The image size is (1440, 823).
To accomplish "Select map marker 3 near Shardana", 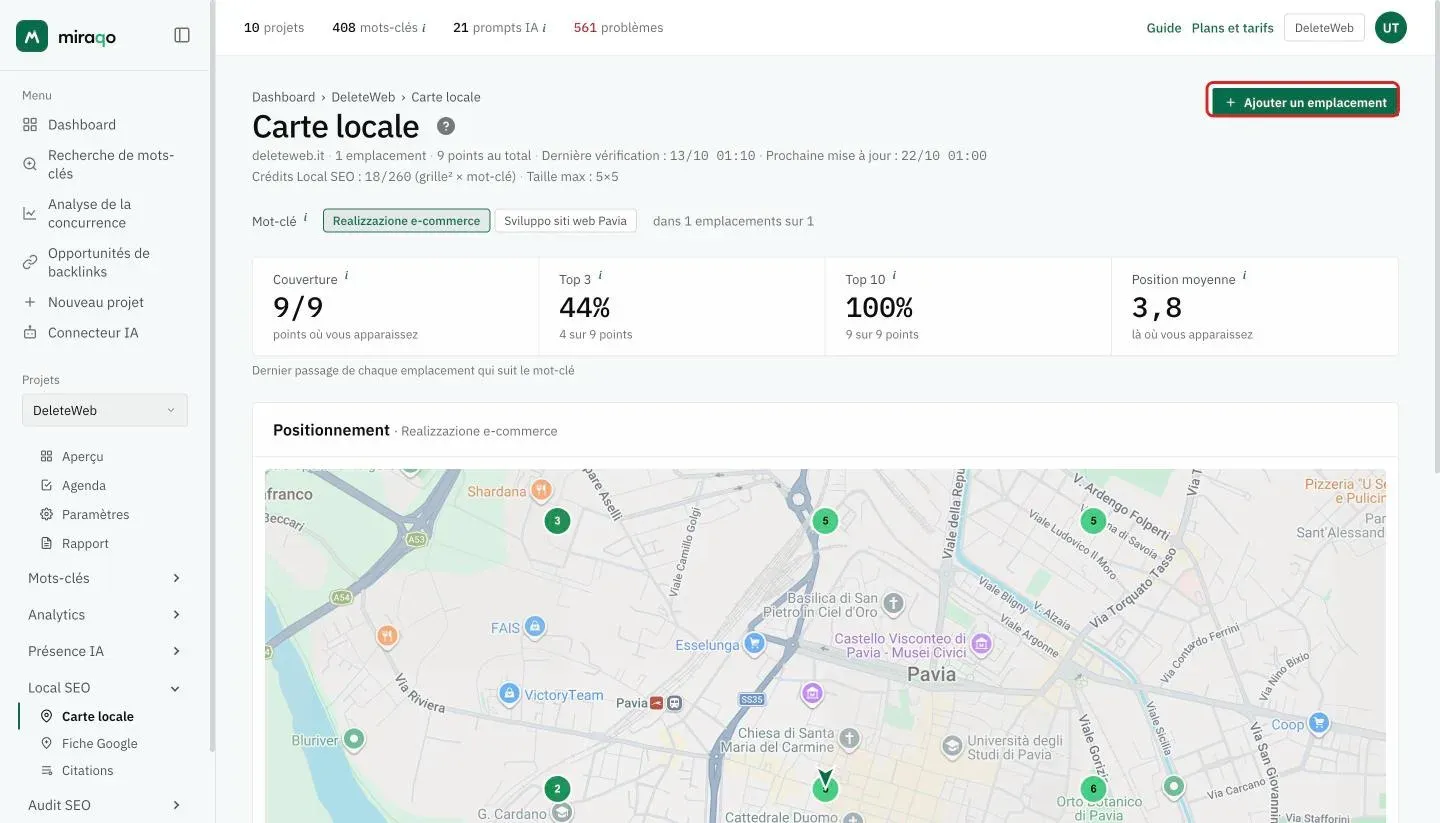I will pos(557,520).
